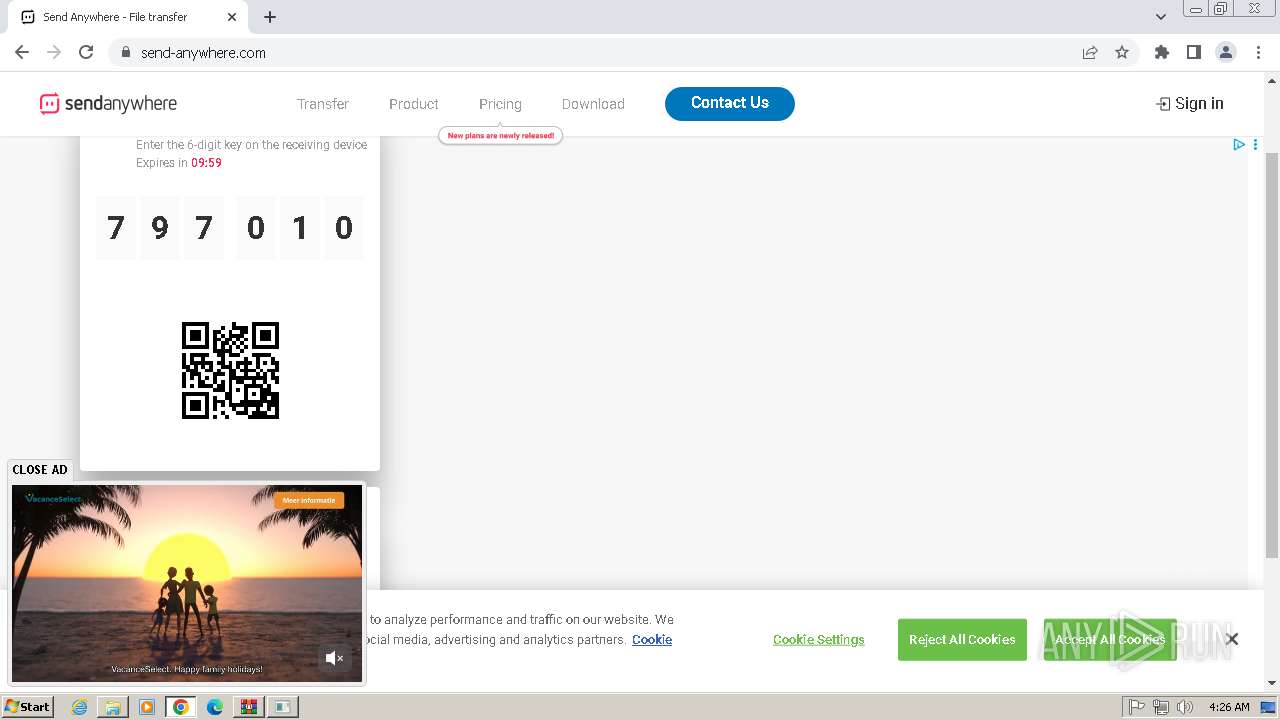Screen dimensions: 1280x720
Task: Open the Chrome profile avatar
Action: (1226, 52)
